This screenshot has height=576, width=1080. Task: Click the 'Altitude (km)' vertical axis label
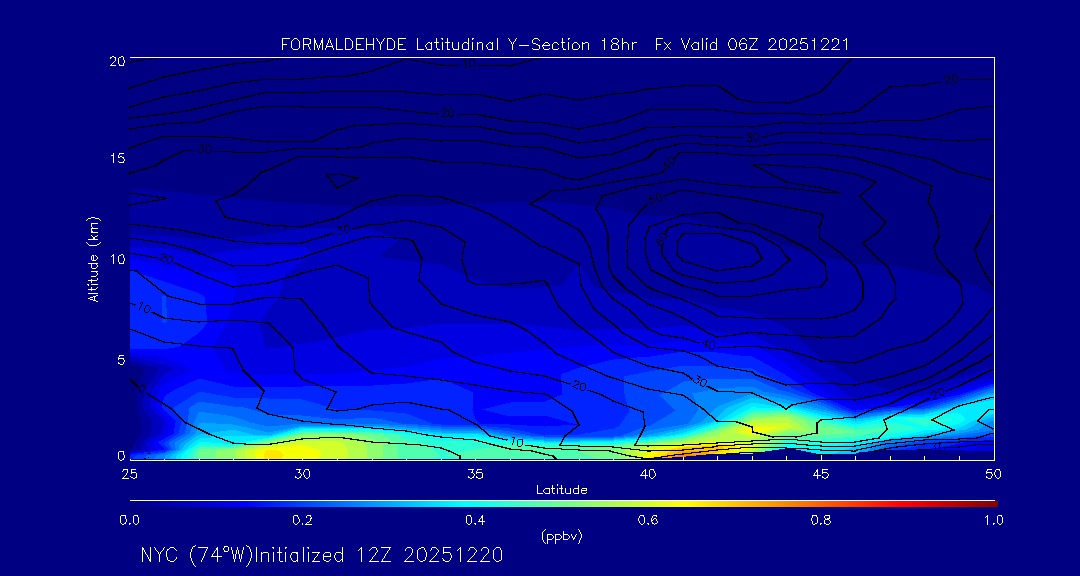(x=94, y=258)
